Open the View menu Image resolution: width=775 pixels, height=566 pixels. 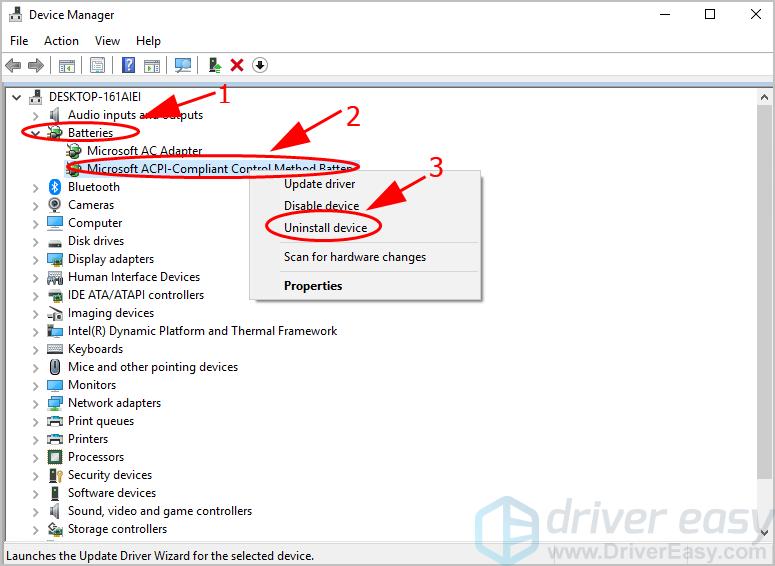(x=107, y=41)
